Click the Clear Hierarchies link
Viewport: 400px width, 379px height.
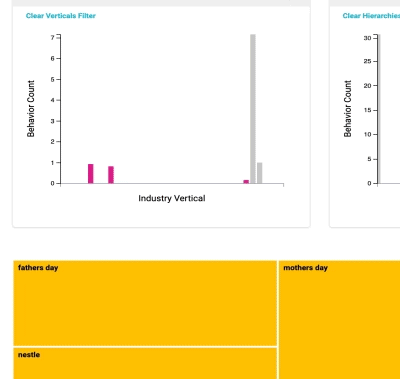click(x=371, y=16)
